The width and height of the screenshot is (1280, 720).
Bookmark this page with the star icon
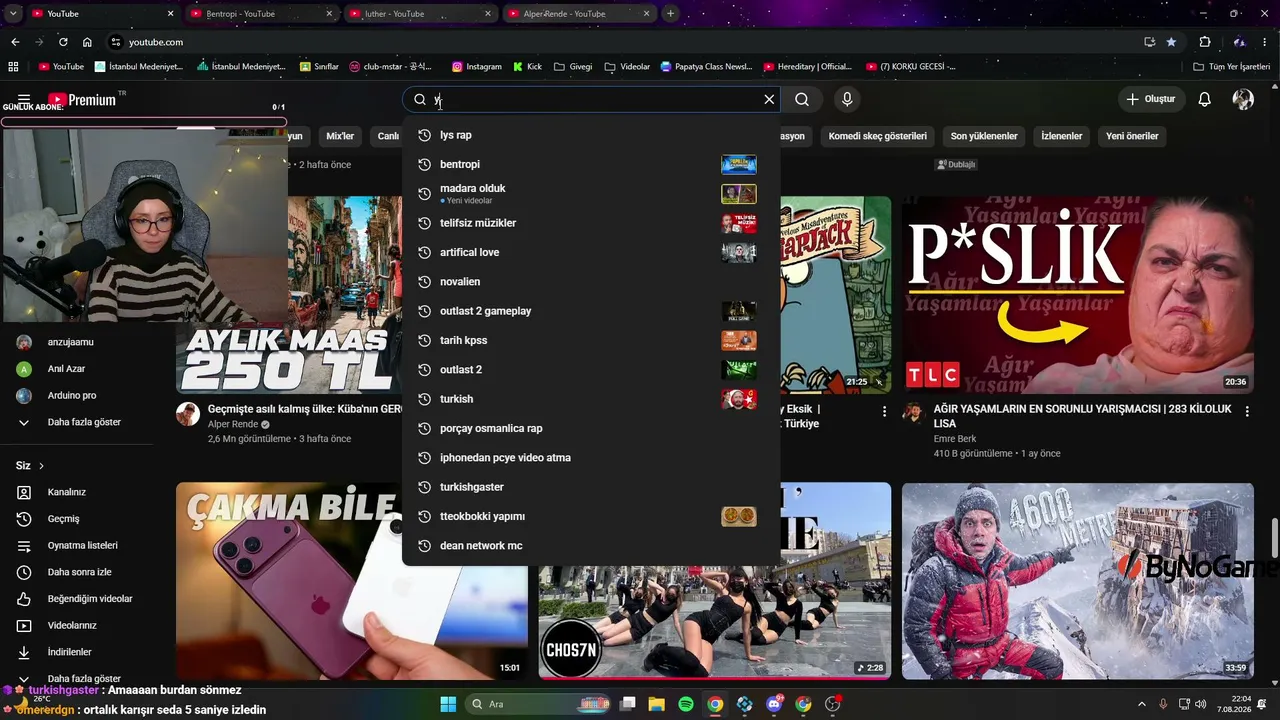1171,42
